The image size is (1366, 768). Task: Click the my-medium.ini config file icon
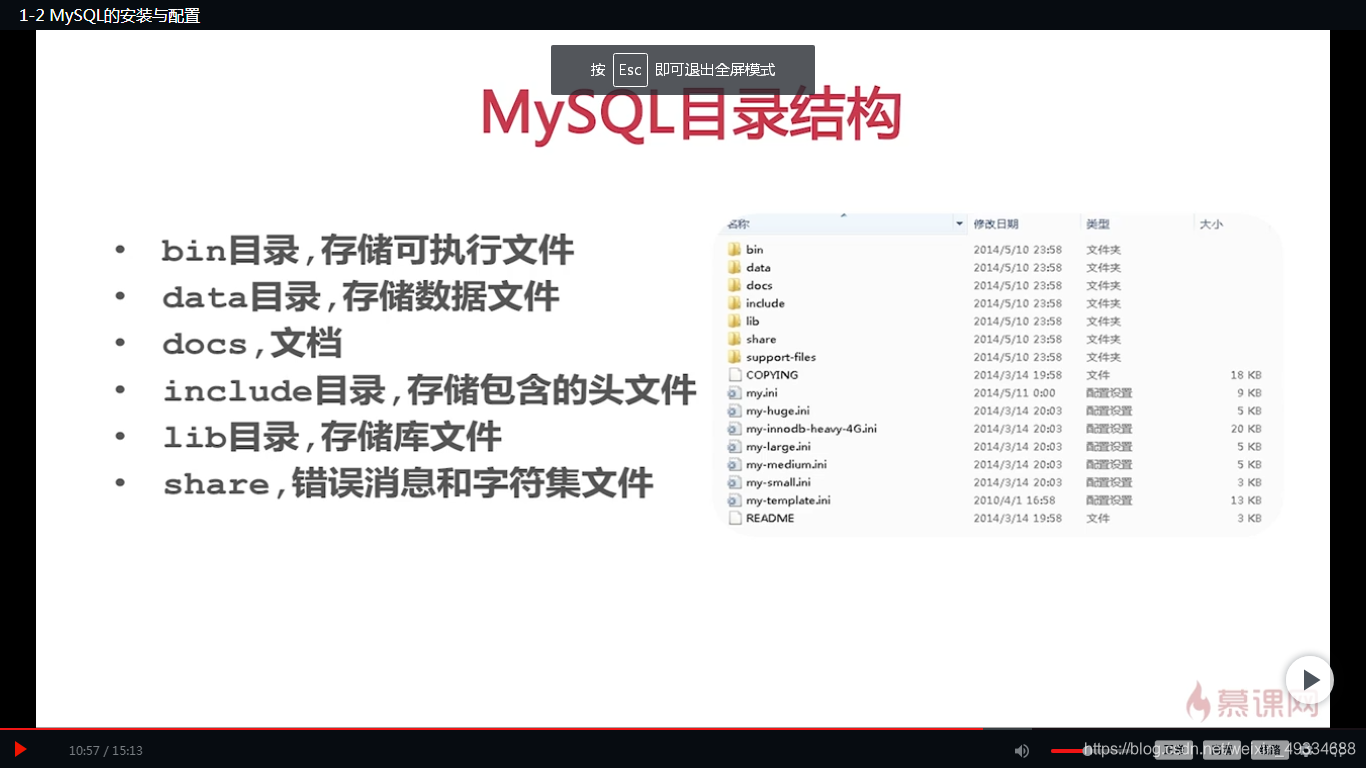tap(734, 465)
